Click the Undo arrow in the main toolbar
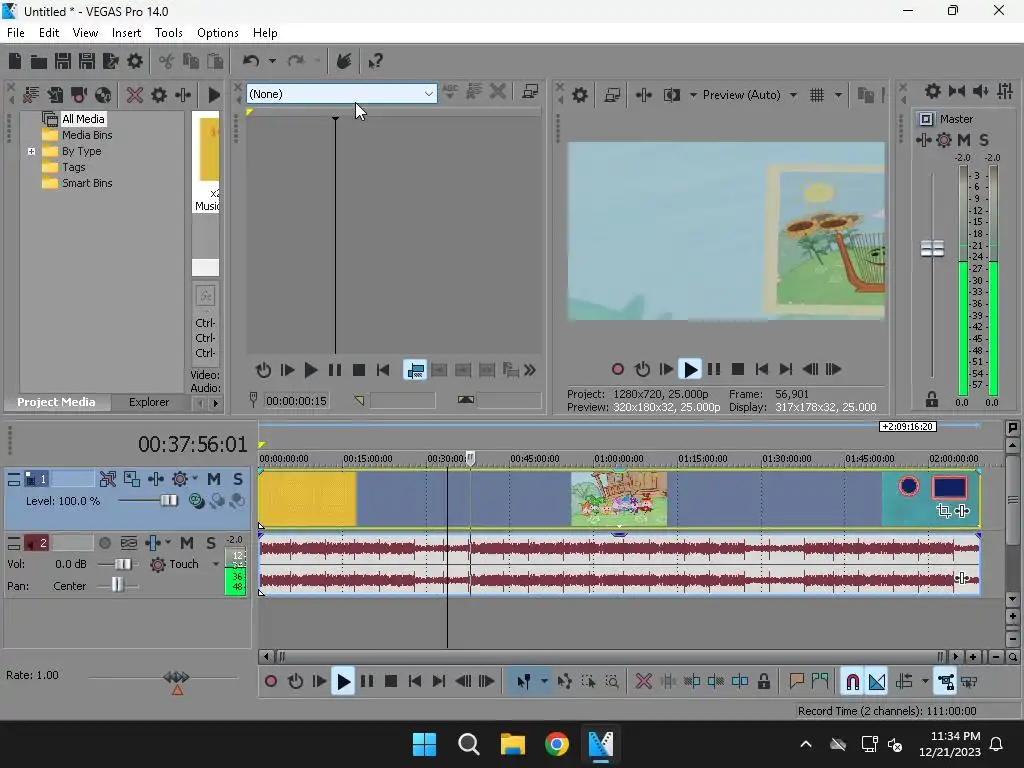Image resolution: width=1024 pixels, height=768 pixels. 251,61
